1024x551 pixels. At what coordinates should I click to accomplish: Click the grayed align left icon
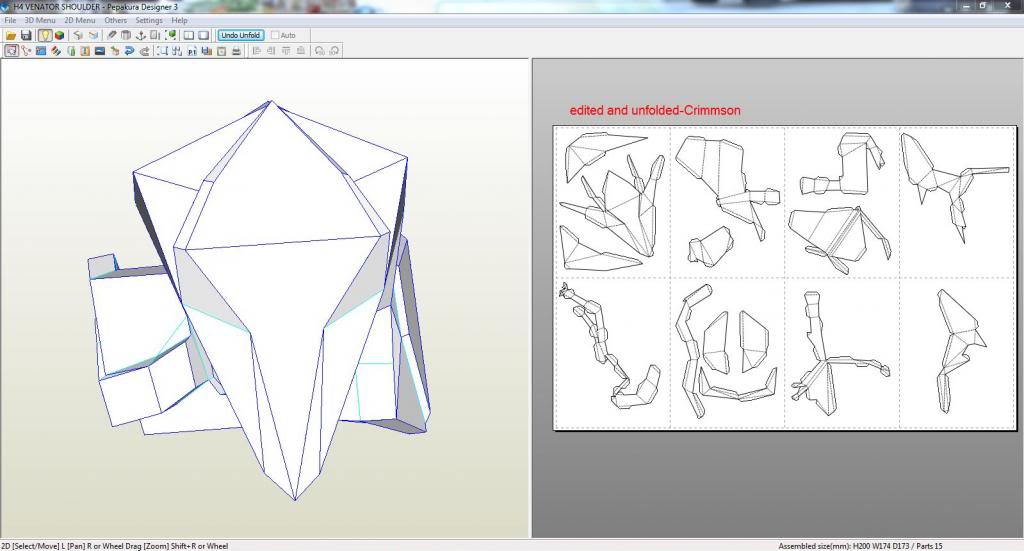coord(256,51)
